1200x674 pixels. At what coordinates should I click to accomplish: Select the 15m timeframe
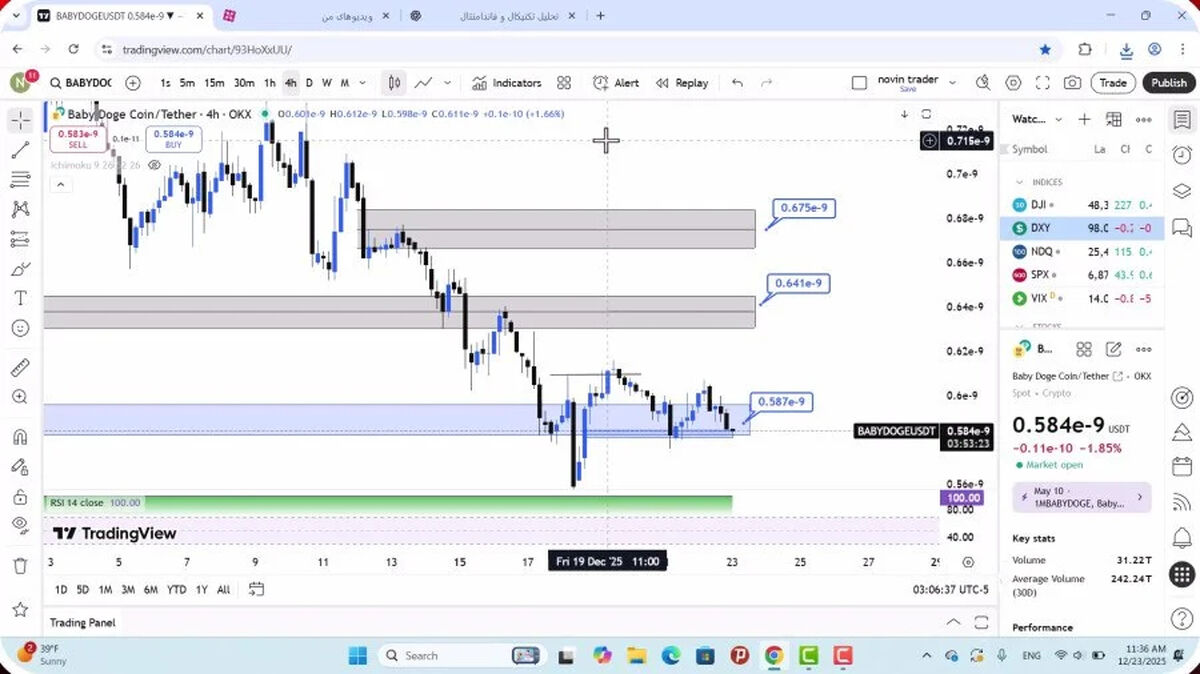[x=214, y=83]
